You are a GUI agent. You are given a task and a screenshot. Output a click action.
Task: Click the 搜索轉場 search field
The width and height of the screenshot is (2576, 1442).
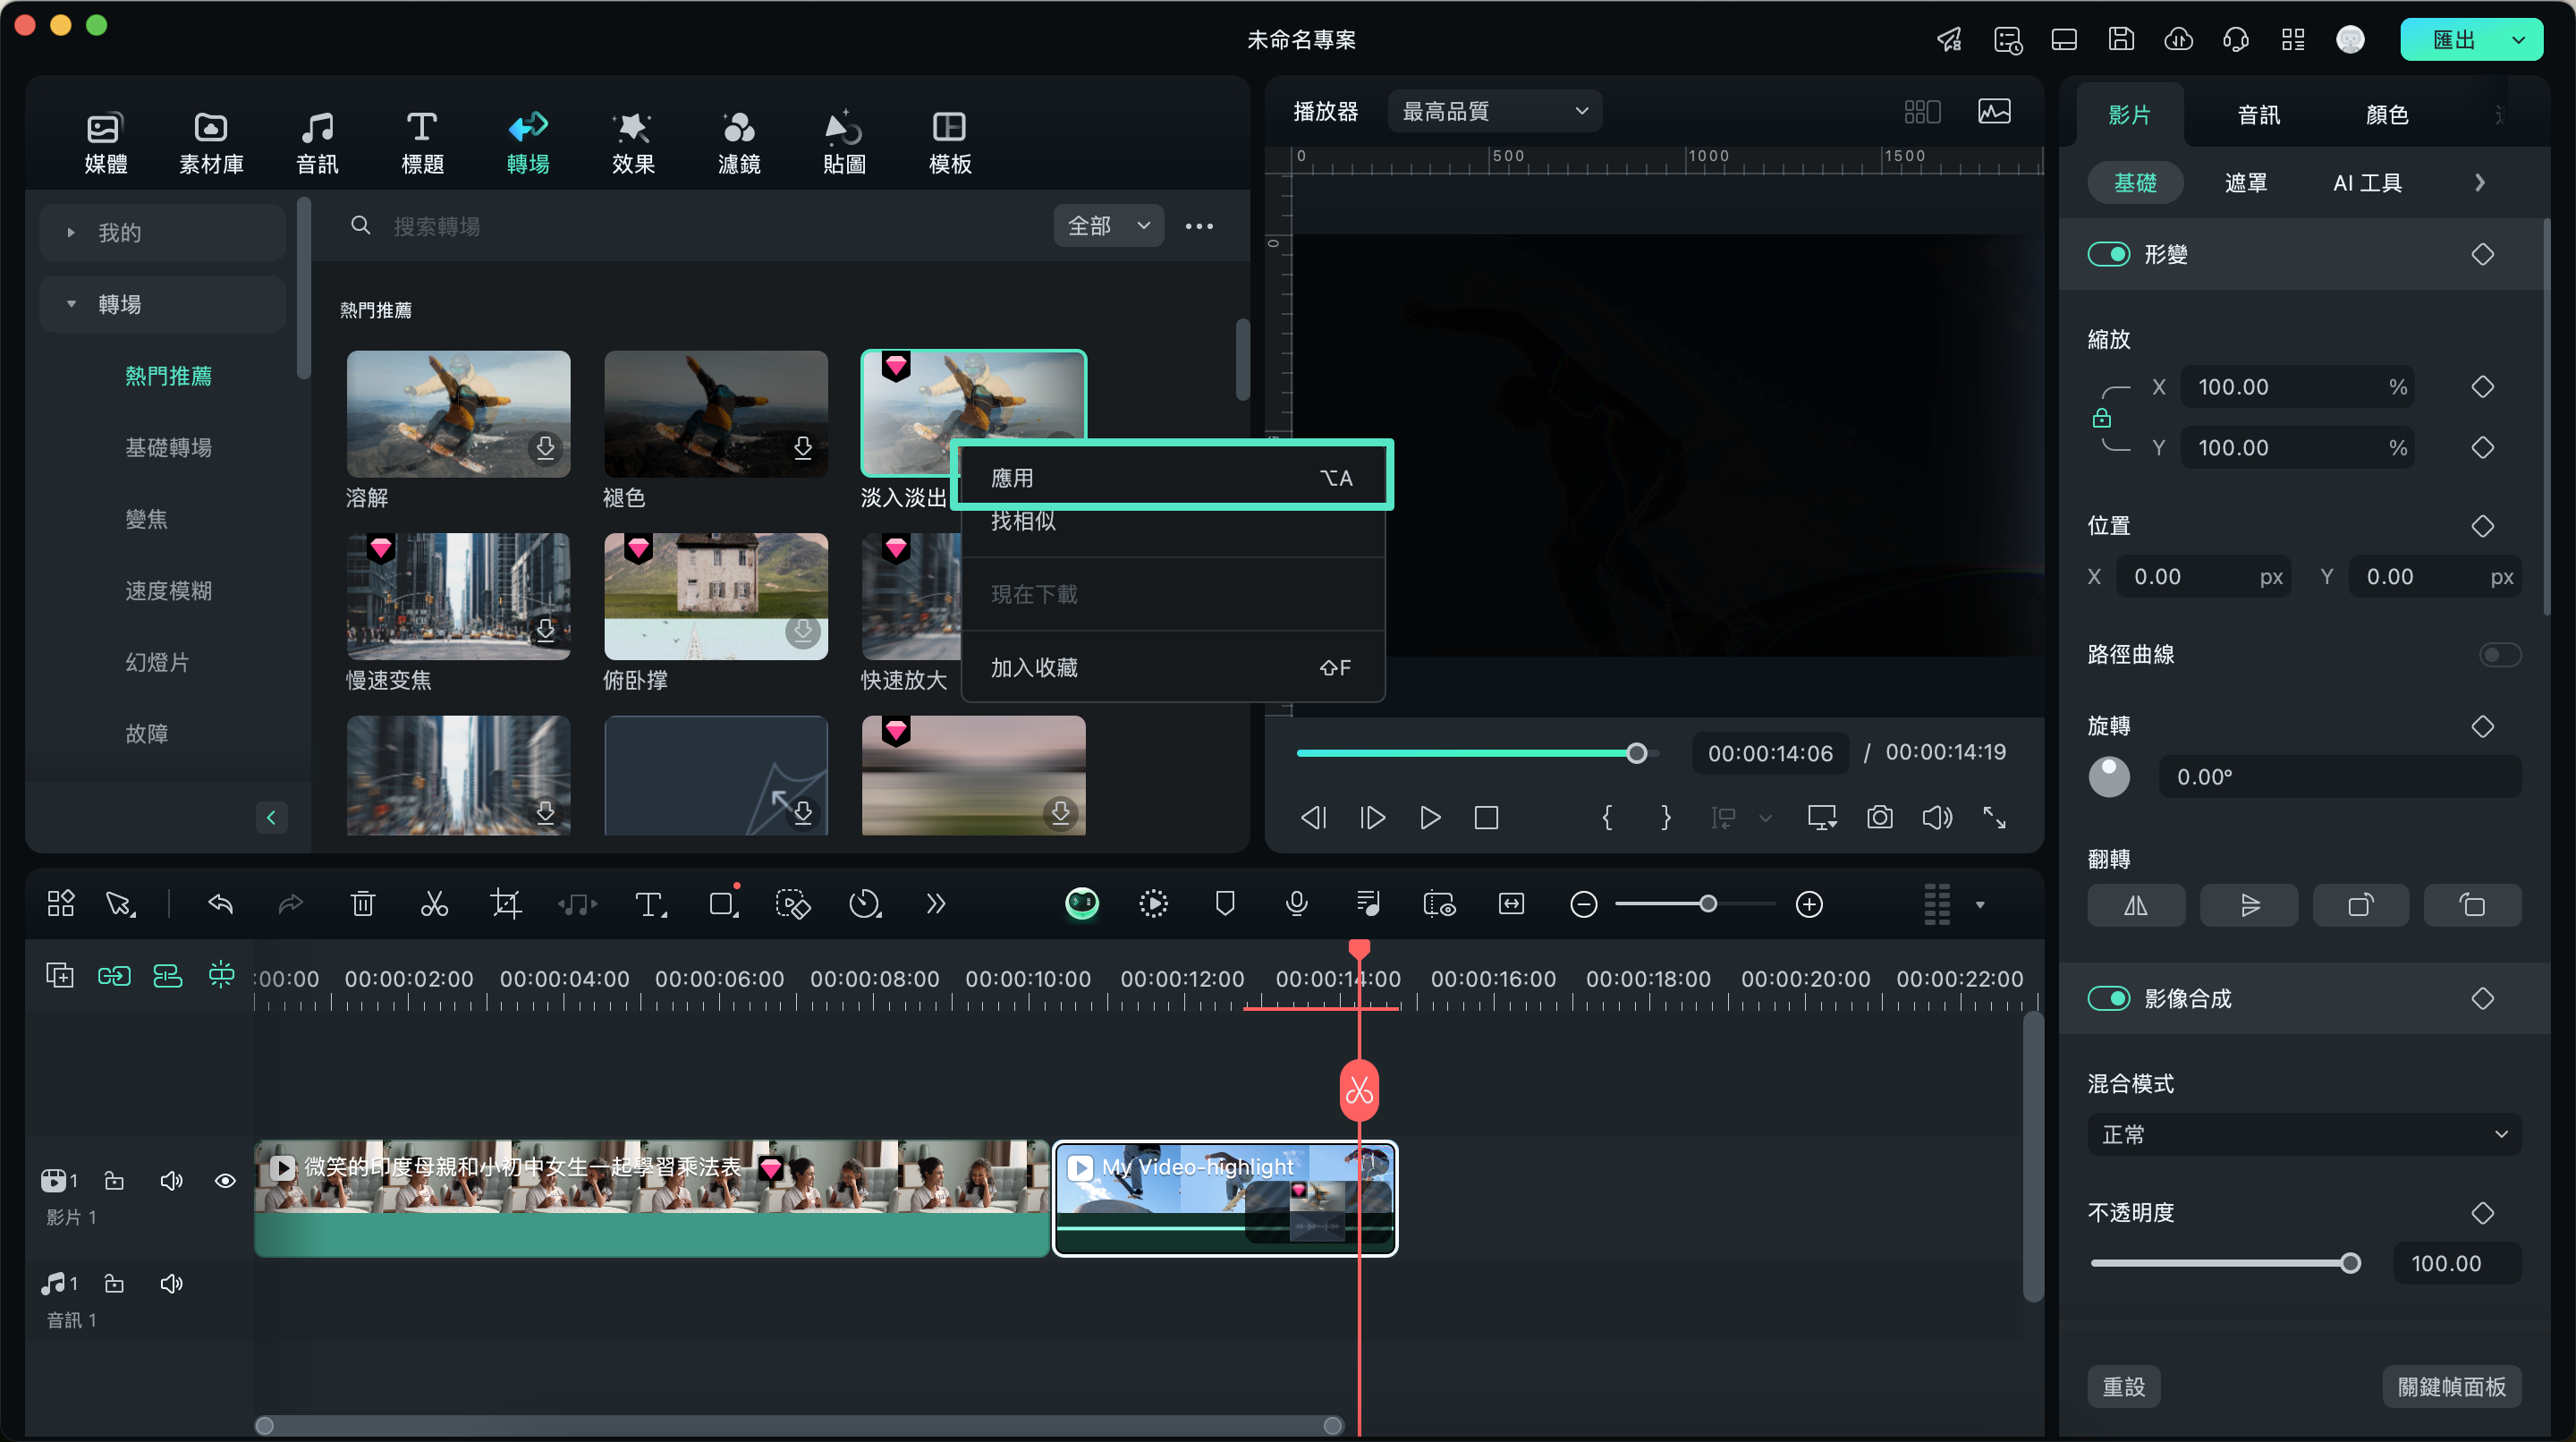click(x=690, y=226)
